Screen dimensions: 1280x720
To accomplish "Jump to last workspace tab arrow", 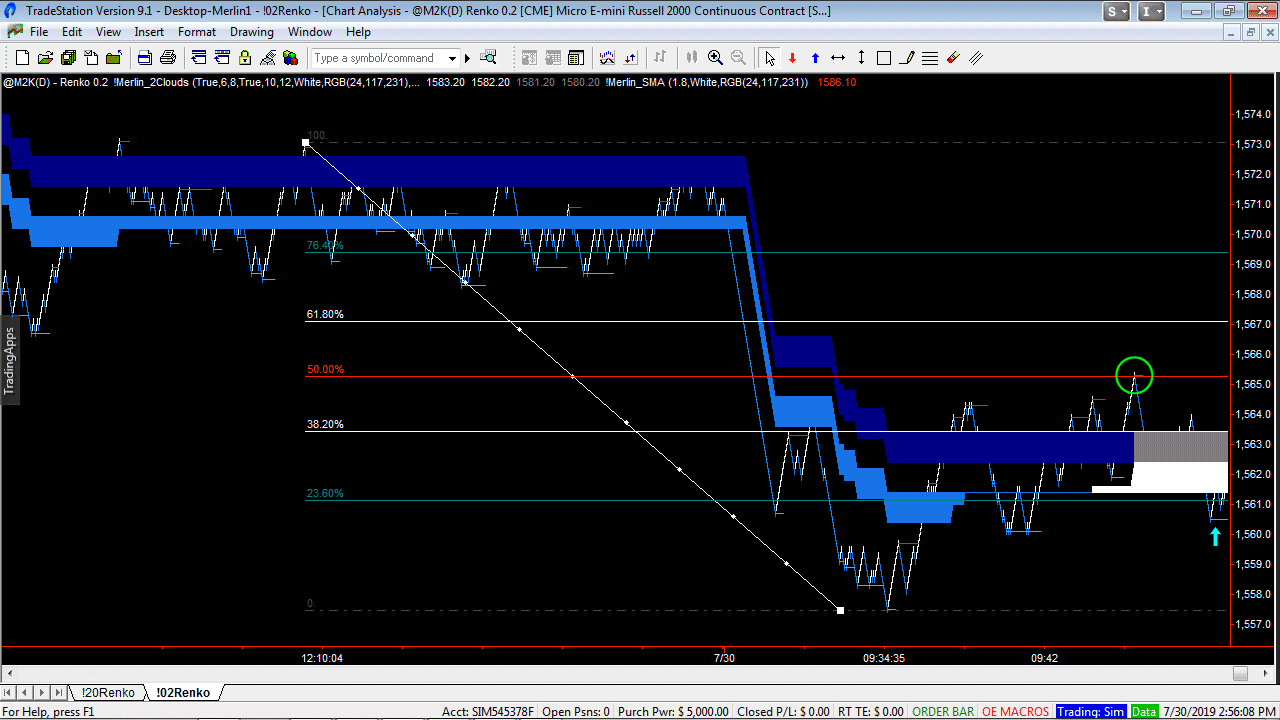I will [x=59, y=692].
